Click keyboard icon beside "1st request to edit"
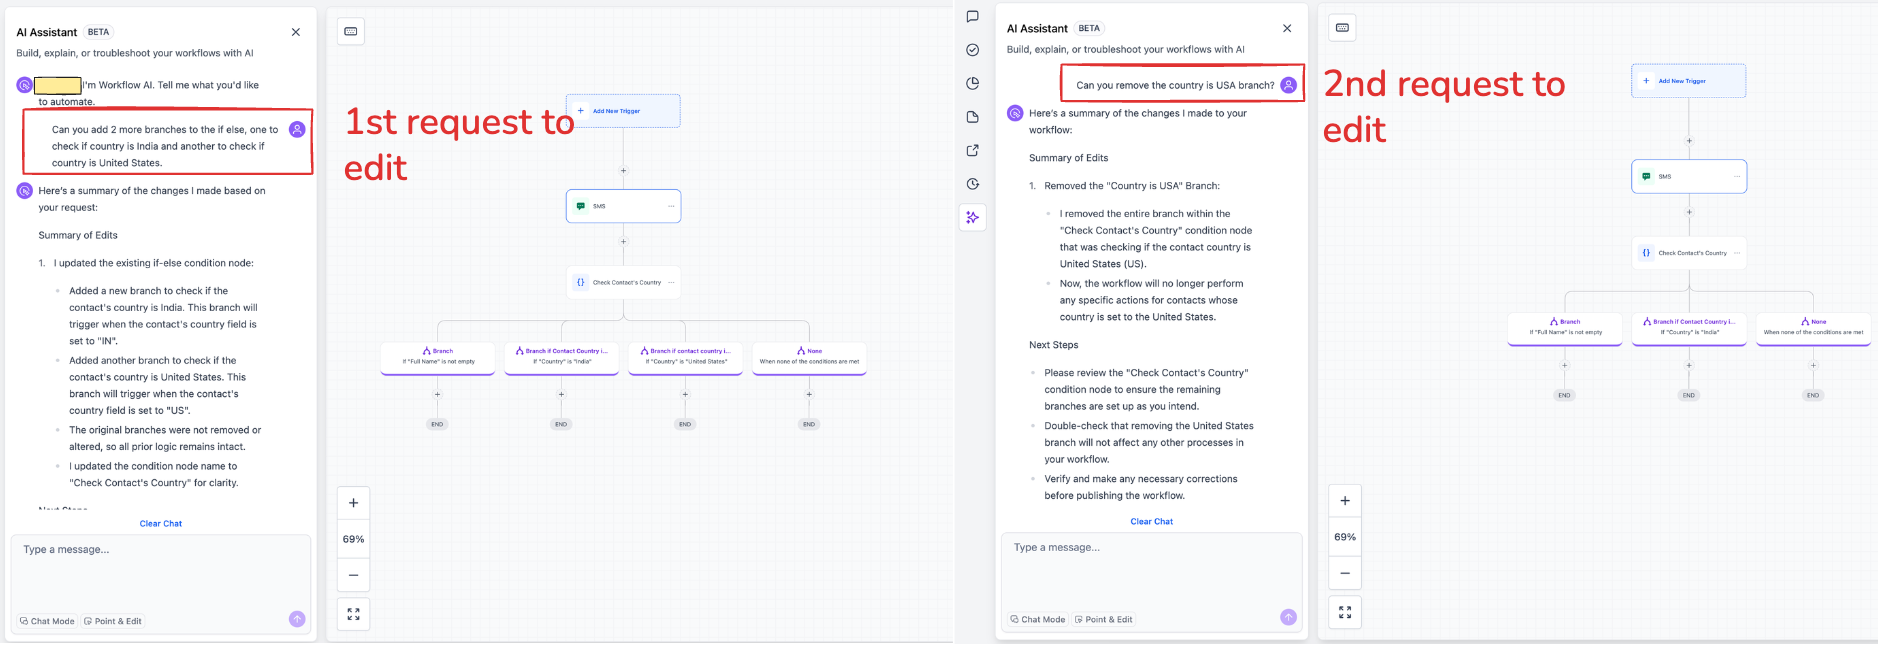1878x651 pixels. point(351,32)
